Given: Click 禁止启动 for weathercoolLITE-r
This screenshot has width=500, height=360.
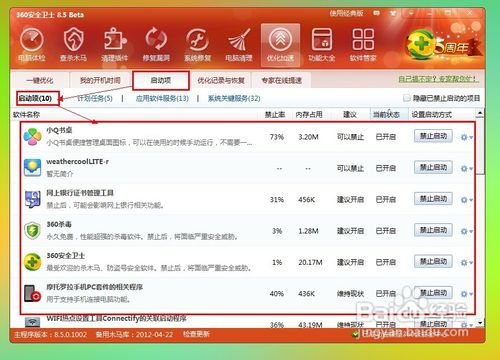Looking at the screenshot, I should 433,167.
